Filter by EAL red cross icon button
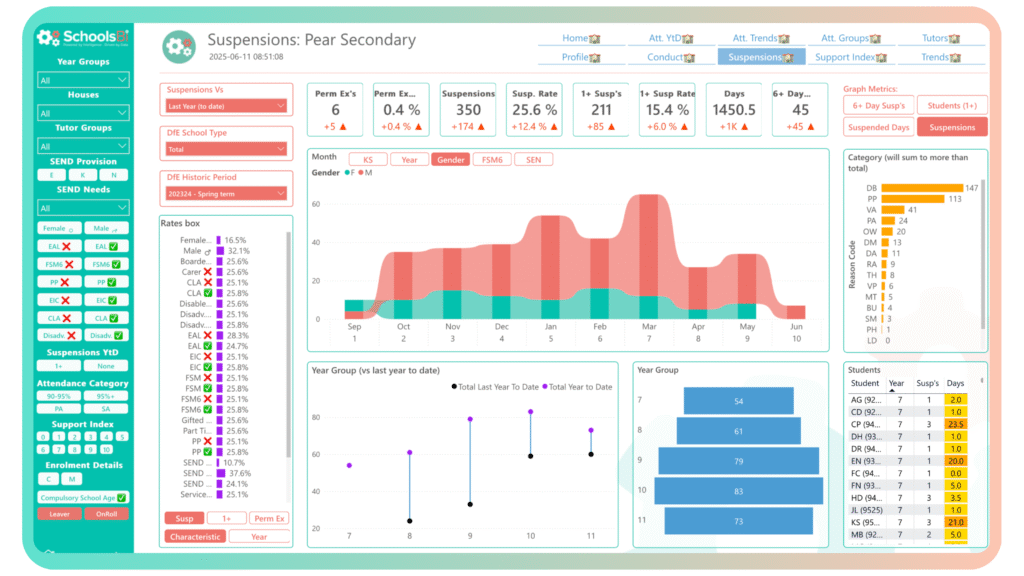The image size is (1024, 576). [59, 246]
